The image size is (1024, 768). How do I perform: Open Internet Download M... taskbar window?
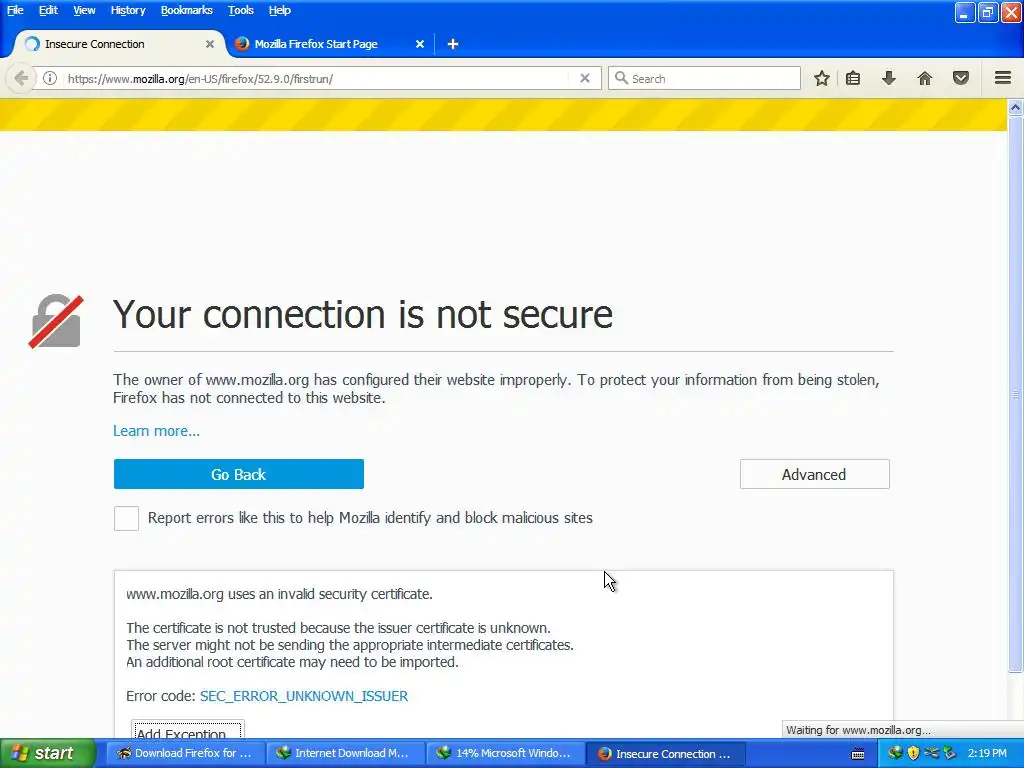pos(344,754)
